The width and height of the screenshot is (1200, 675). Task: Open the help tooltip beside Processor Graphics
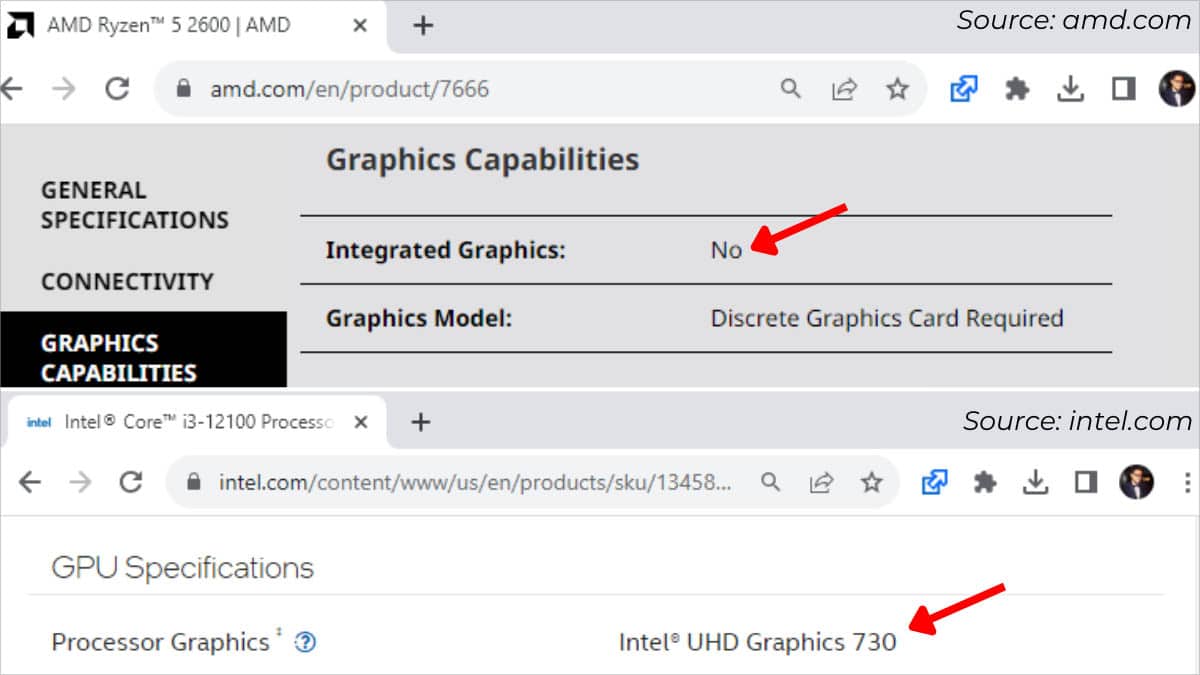[x=303, y=644]
